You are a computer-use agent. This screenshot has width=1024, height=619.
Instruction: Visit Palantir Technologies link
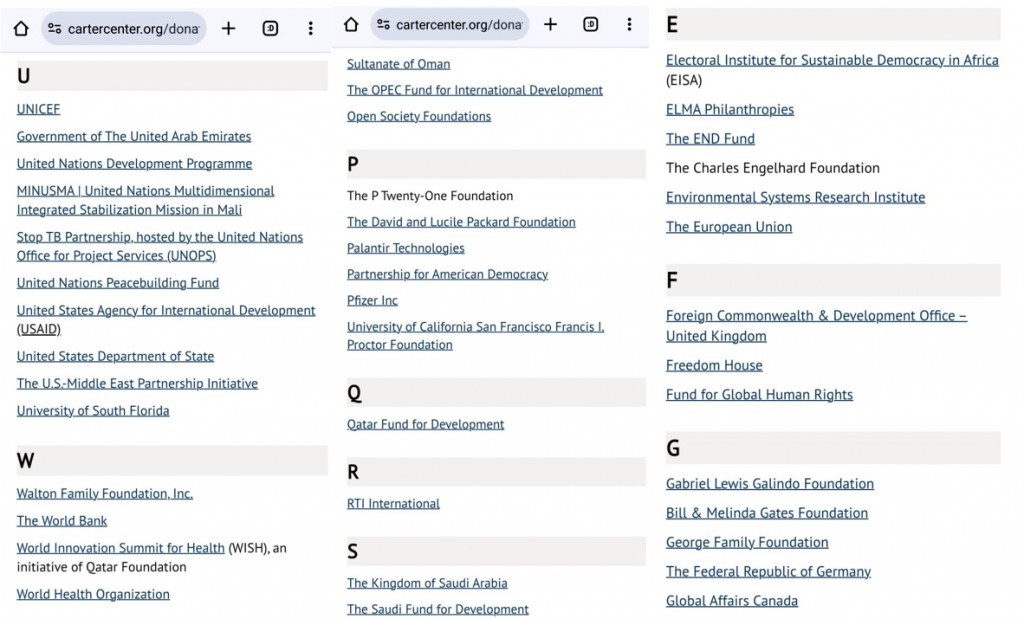(x=406, y=248)
